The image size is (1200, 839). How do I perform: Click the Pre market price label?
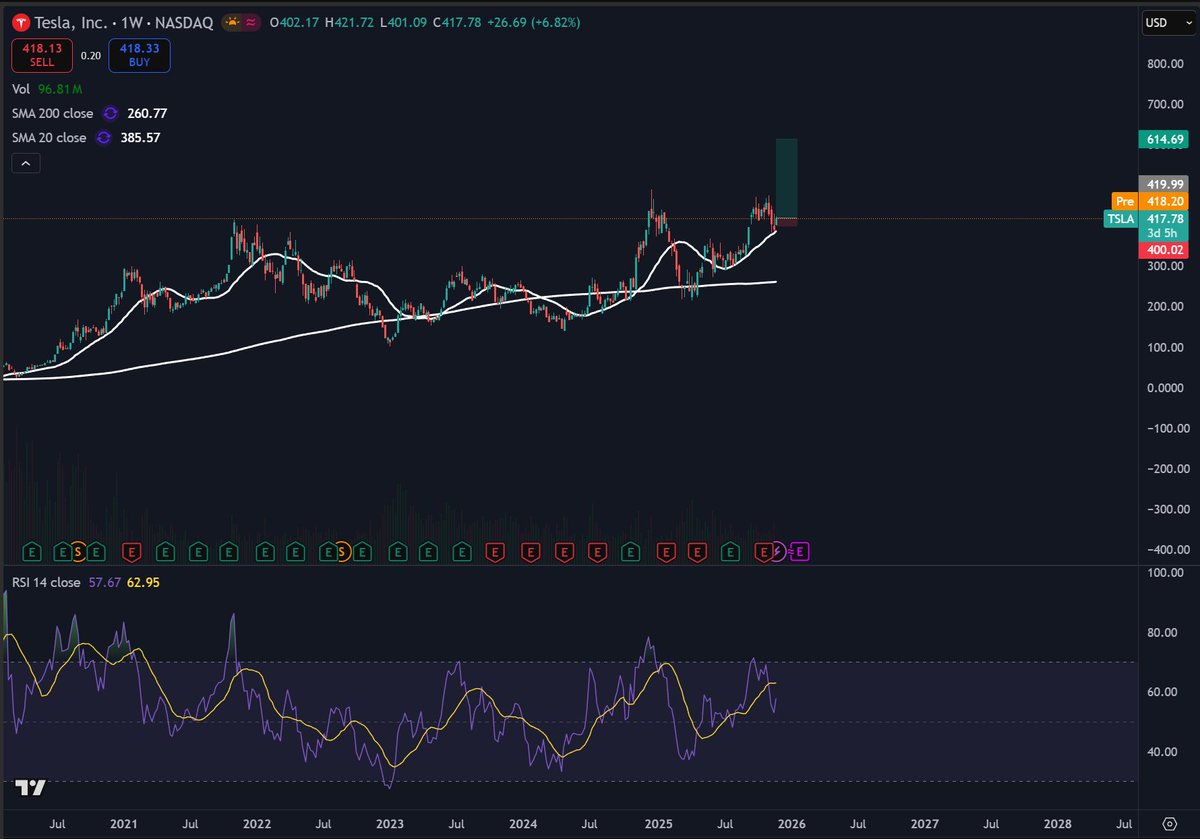(1125, 201)
